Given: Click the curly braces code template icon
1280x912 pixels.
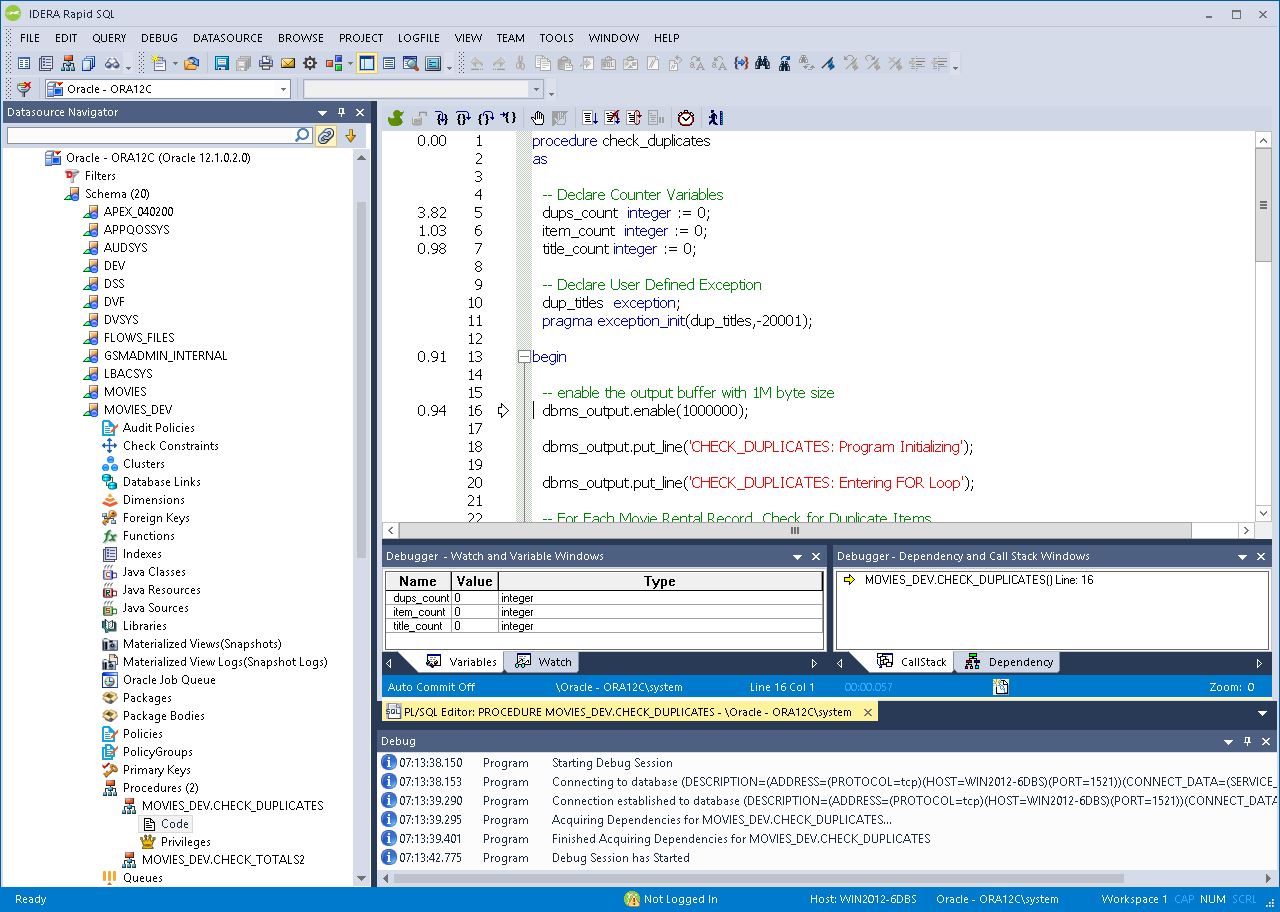Looking at the screenshot, I should pyautogui.click(x=741, y=63).
